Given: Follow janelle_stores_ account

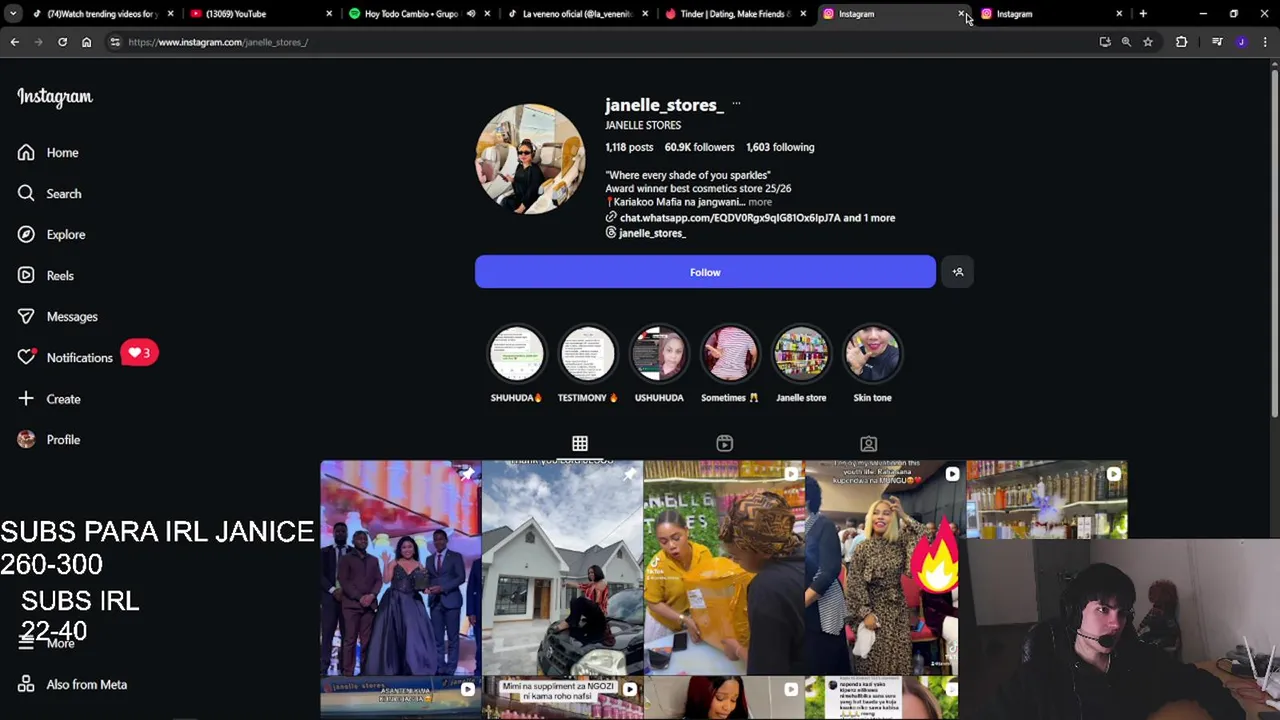Looking at the screenshot, I should click(x=705, y=272).
